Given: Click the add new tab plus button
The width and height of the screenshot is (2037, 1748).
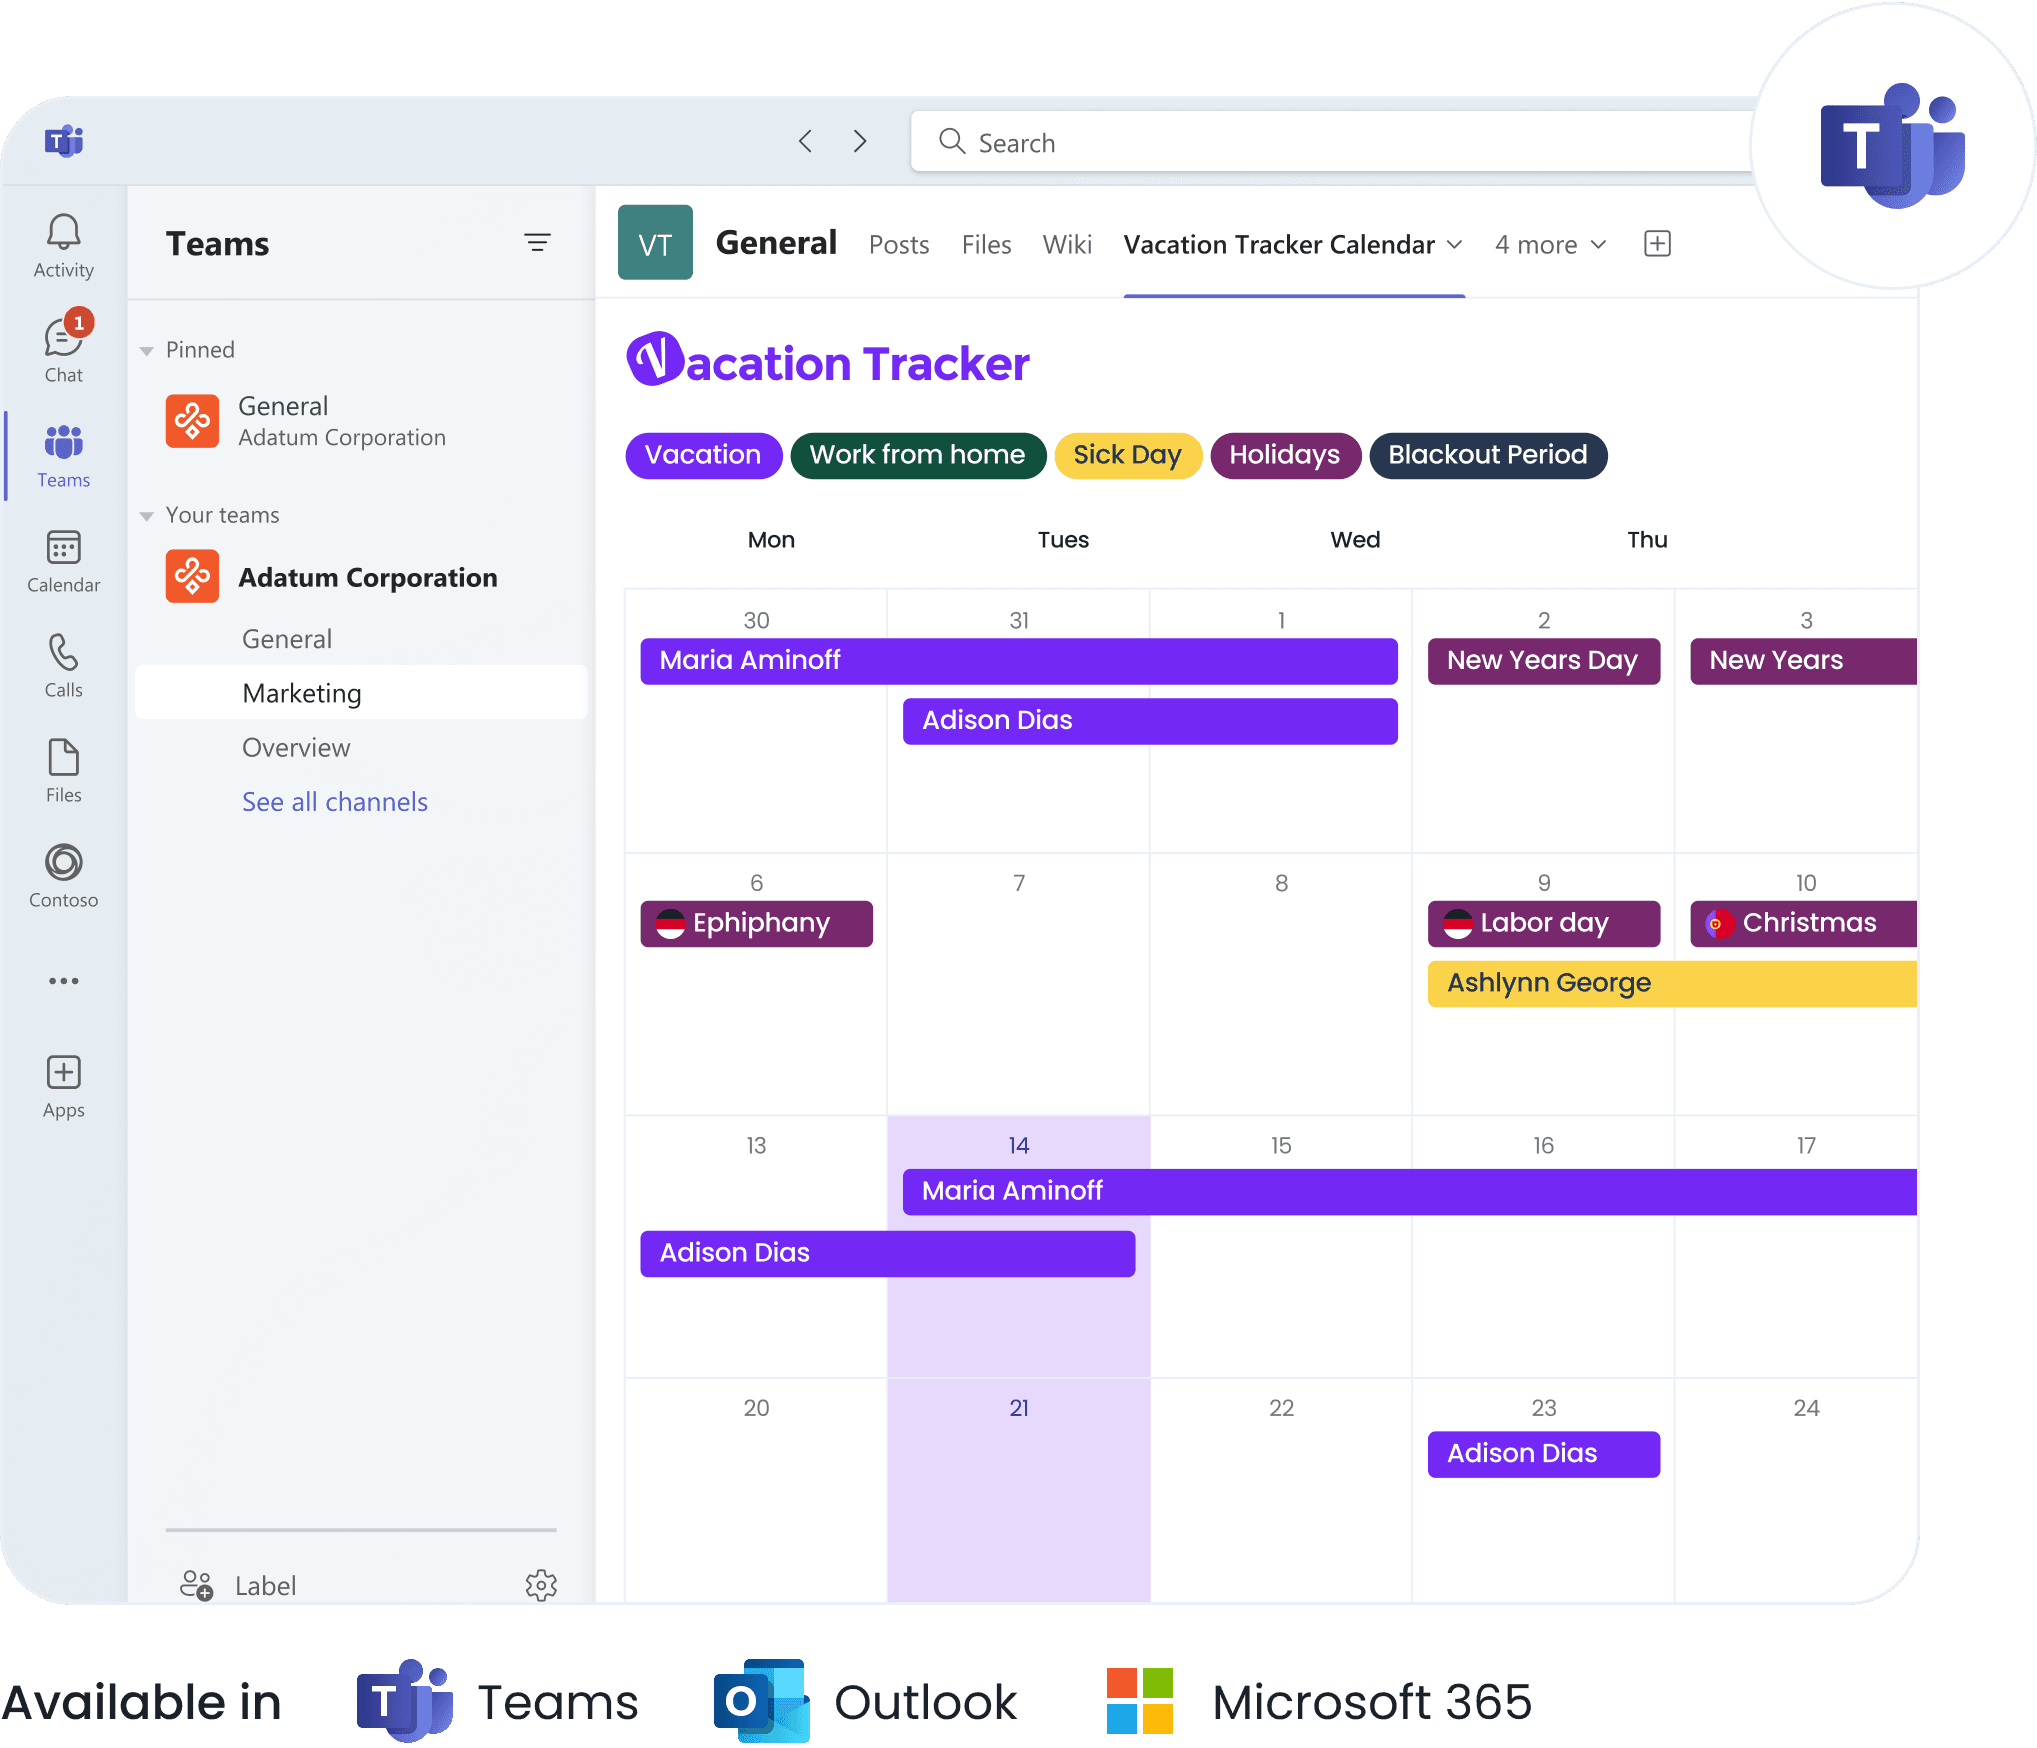Looking at the screenshot, I should [1656, 243].
